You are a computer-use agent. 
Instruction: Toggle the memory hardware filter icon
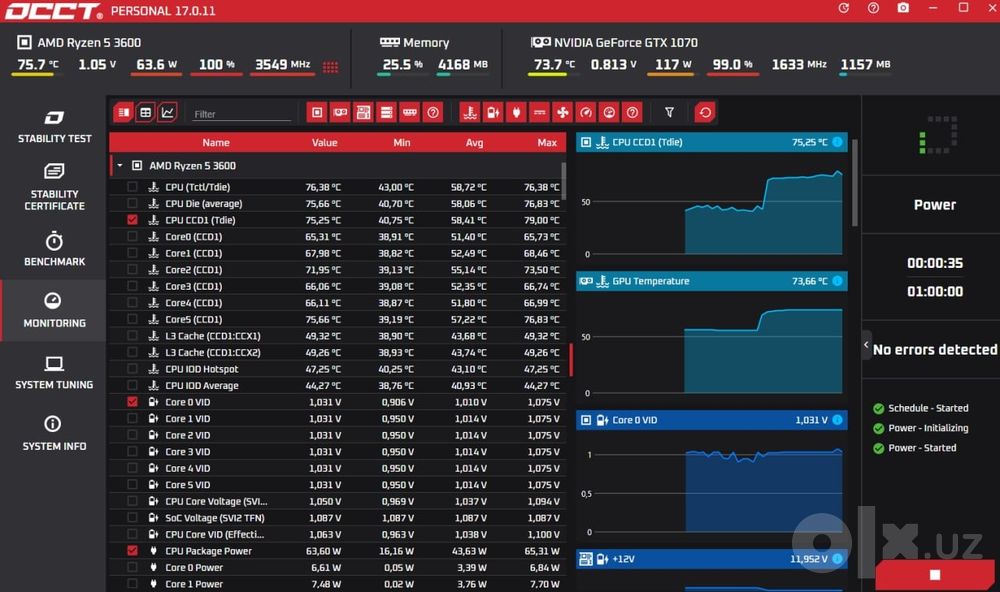coord(409,113)
